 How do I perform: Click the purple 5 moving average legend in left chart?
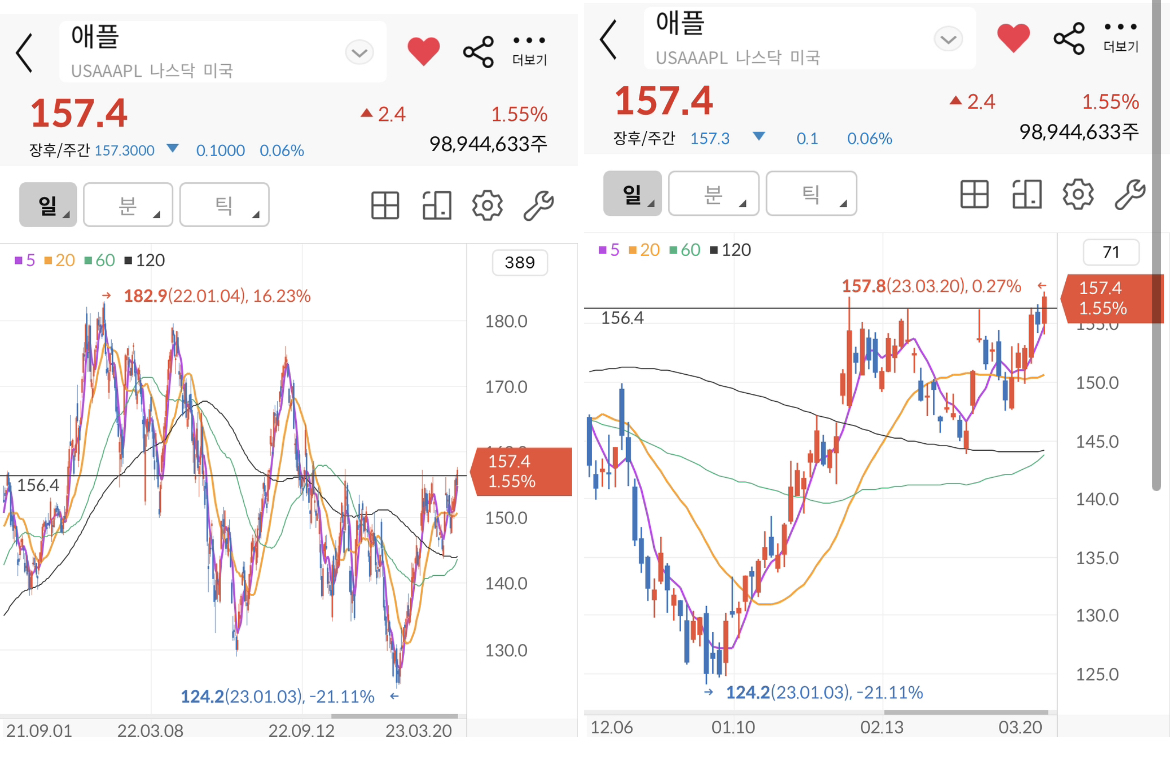click(25, 260)
